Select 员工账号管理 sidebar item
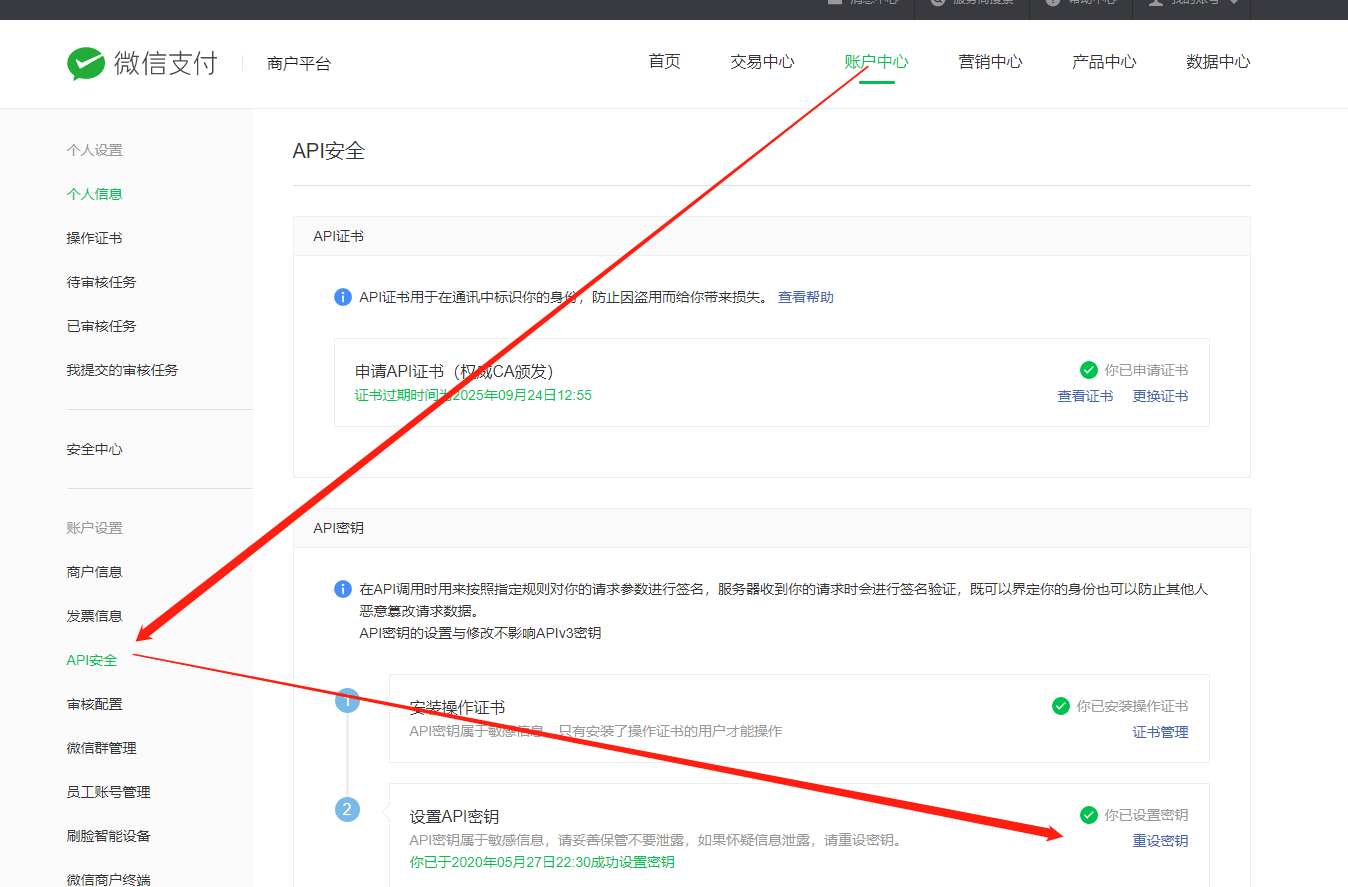The height and width of the screenshot is (887, 1348). tap(109, 792)
